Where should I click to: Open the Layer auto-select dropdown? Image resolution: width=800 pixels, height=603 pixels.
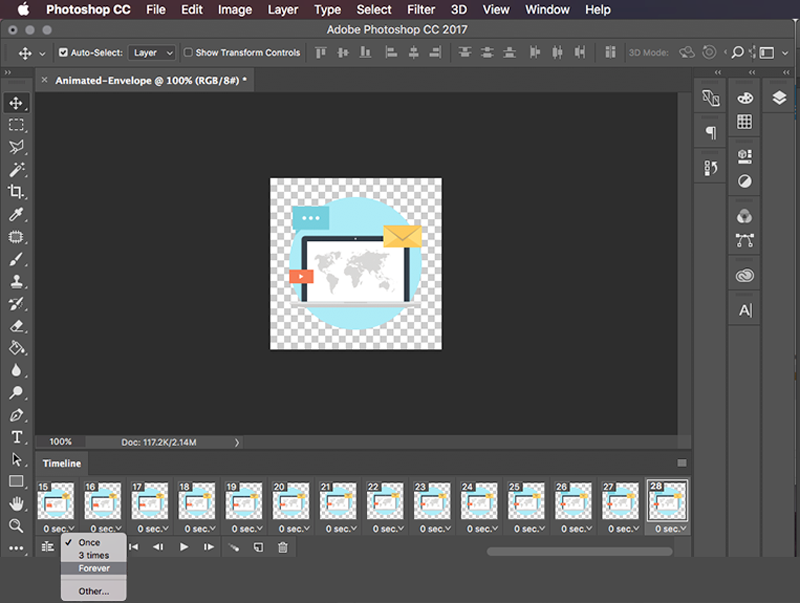click(x=152, y=53)
